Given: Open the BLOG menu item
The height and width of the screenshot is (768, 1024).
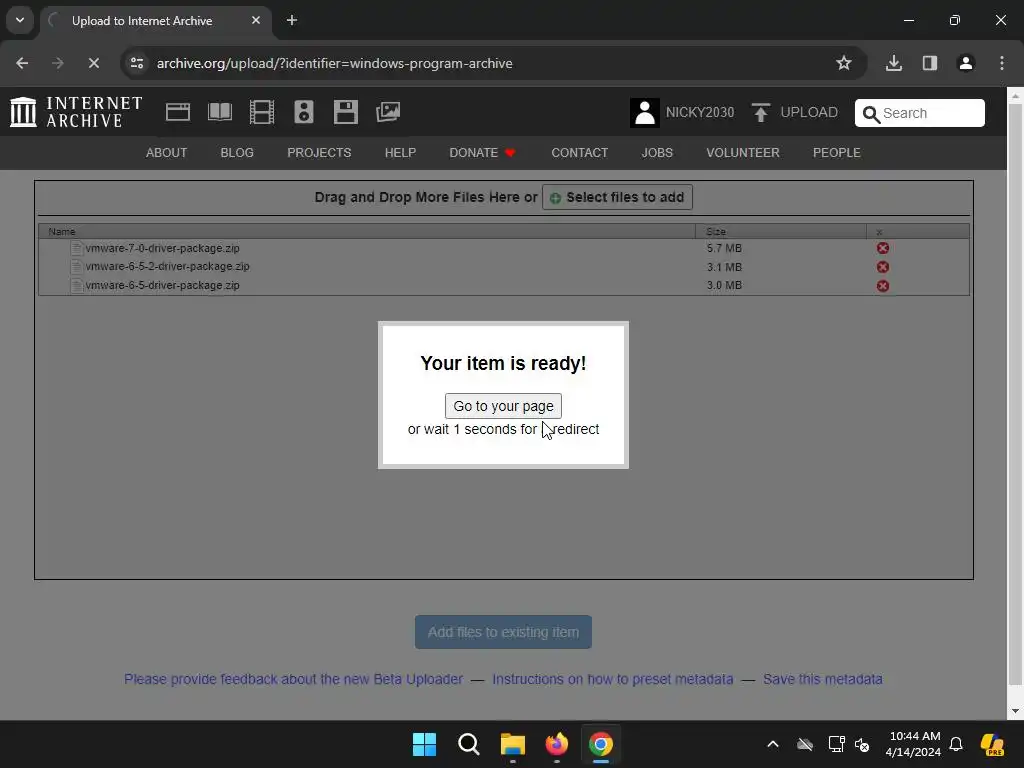Looking at the screenshot, I should coord(237,153).
